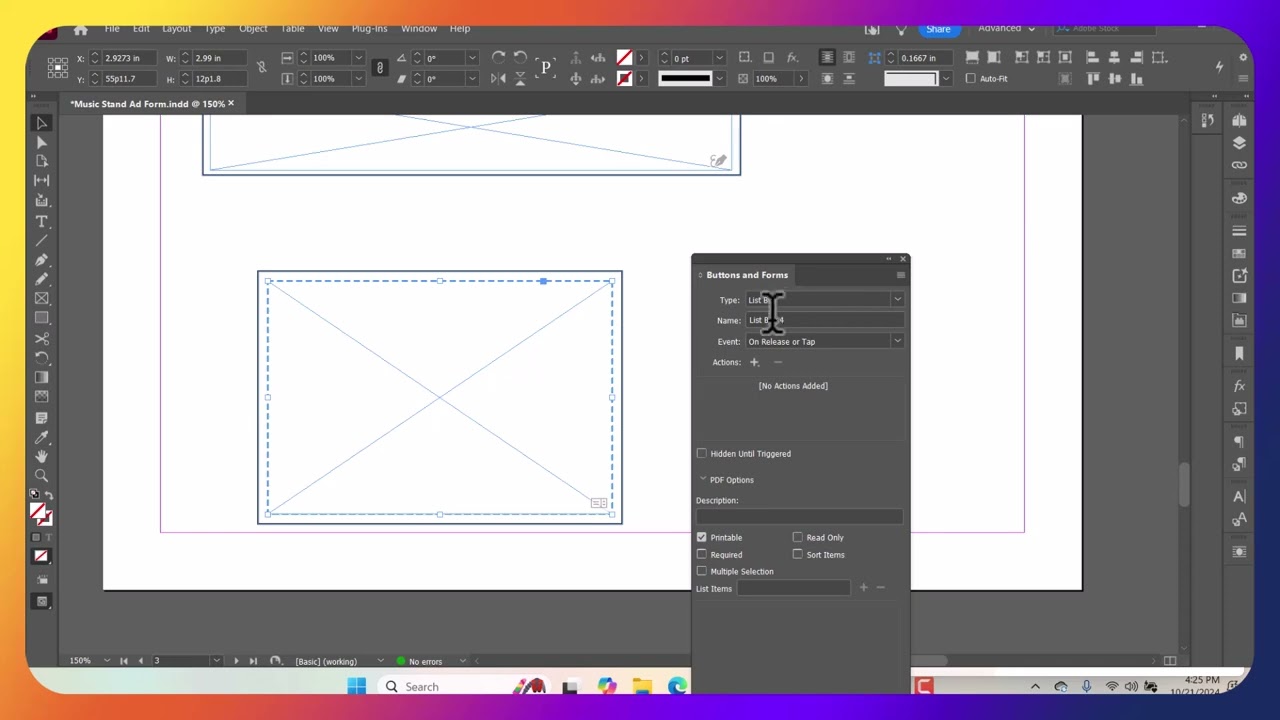Image resolution: width=1280 pixels, height=720 pixels.
Task: Select the Scissors tool
Action: coord(41,339)
